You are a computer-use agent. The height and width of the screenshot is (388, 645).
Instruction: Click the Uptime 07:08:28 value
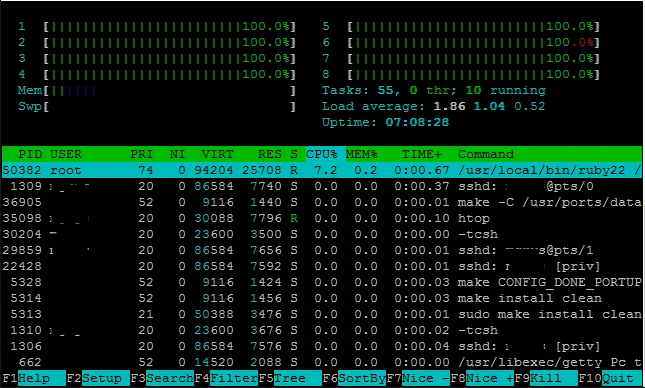[417, 123]
